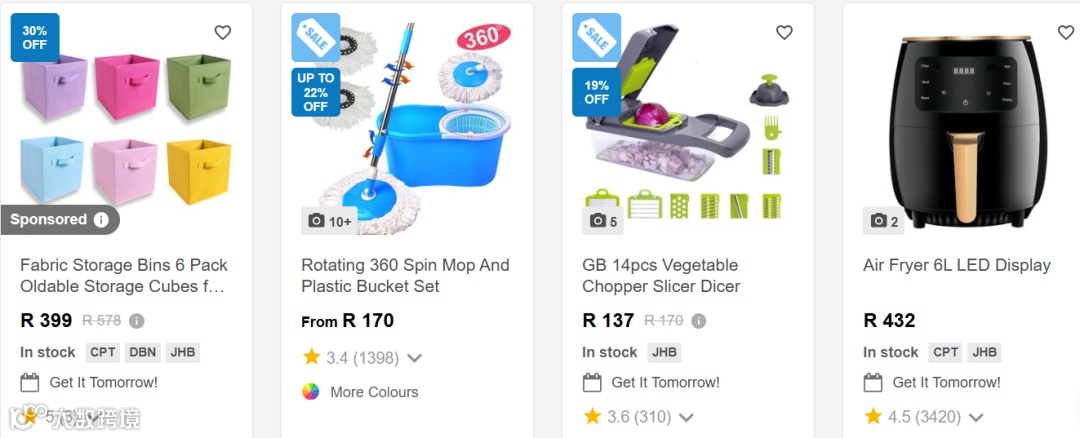1080x438 pixels.
Task: Expand Vegetable Chopper 3.6 rating chevron
Action: [x=686, y=417]
